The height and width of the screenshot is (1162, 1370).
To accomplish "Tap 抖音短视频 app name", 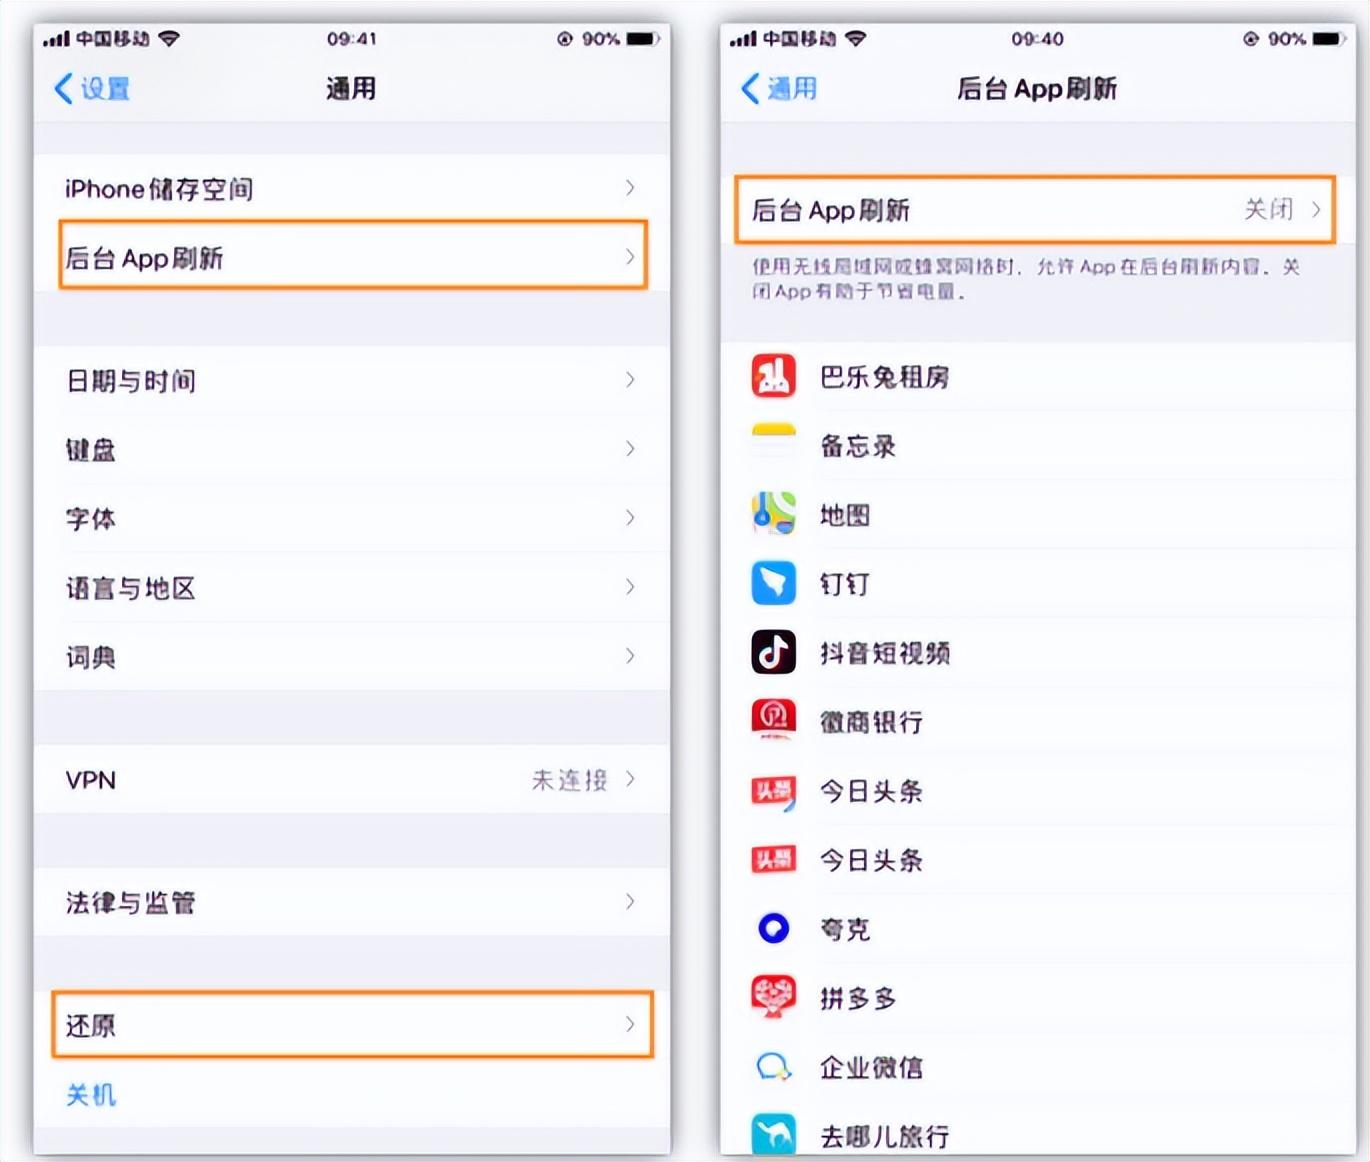I will (885, 653).
